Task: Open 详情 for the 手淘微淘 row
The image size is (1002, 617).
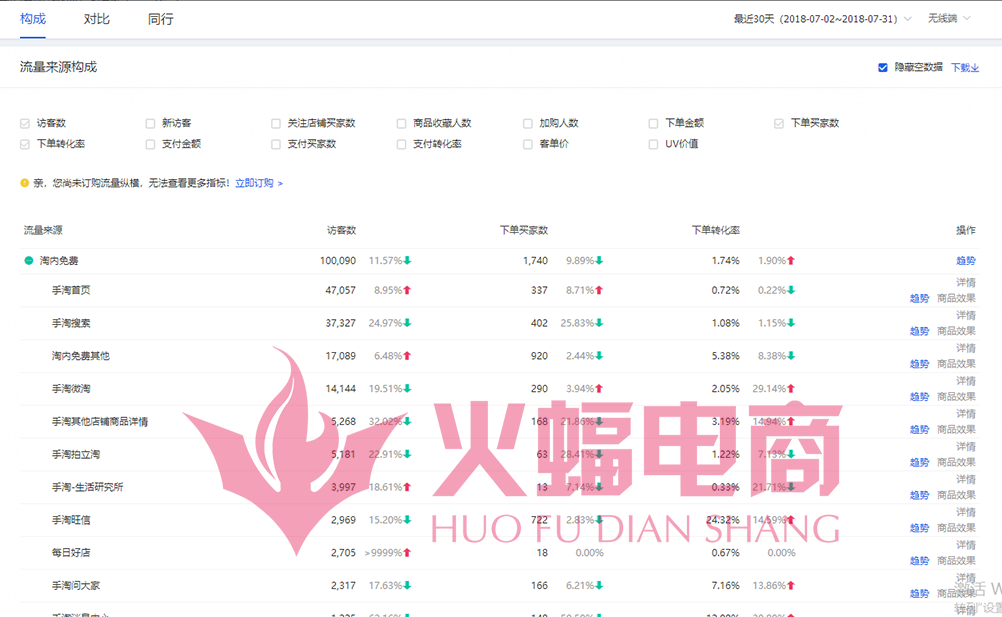Action: [966, 381]
